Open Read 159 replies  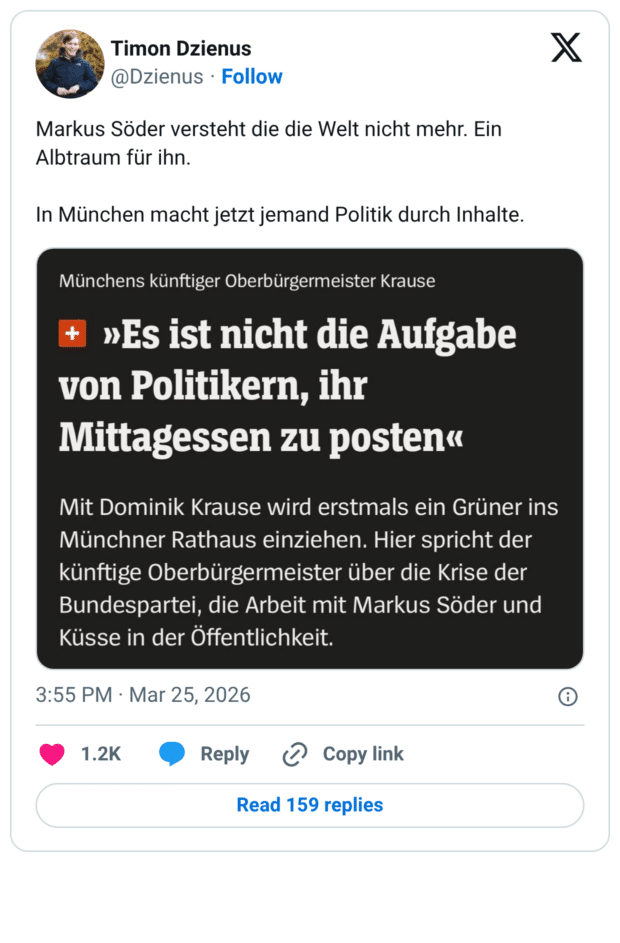[x=309, y=805]
